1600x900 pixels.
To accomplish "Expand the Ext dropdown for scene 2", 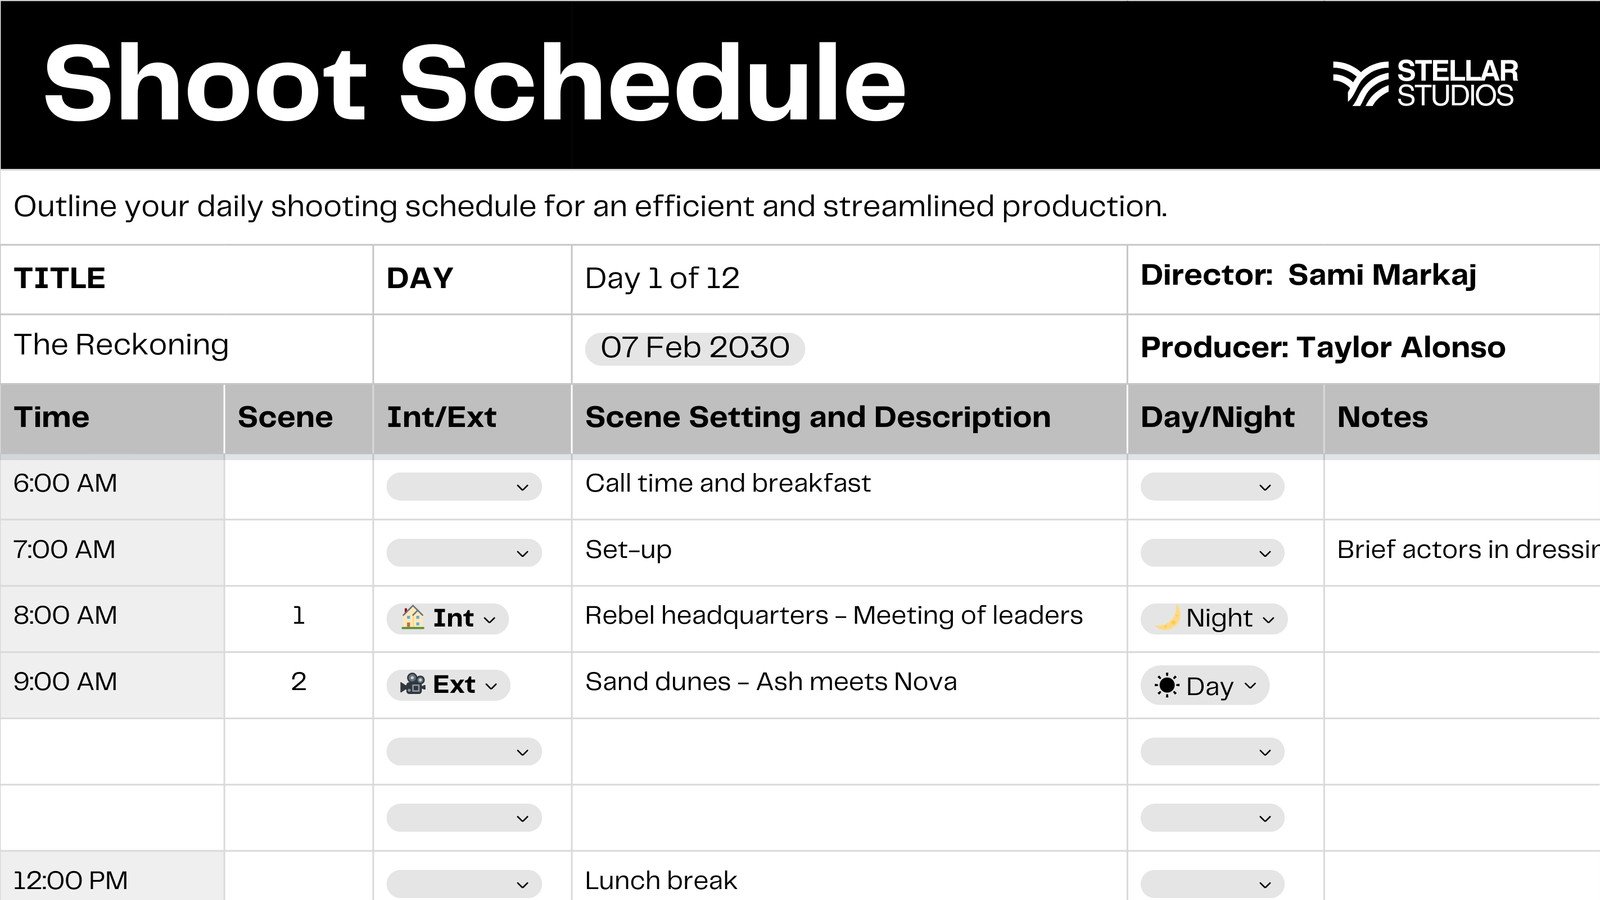I will coord(492,685).
